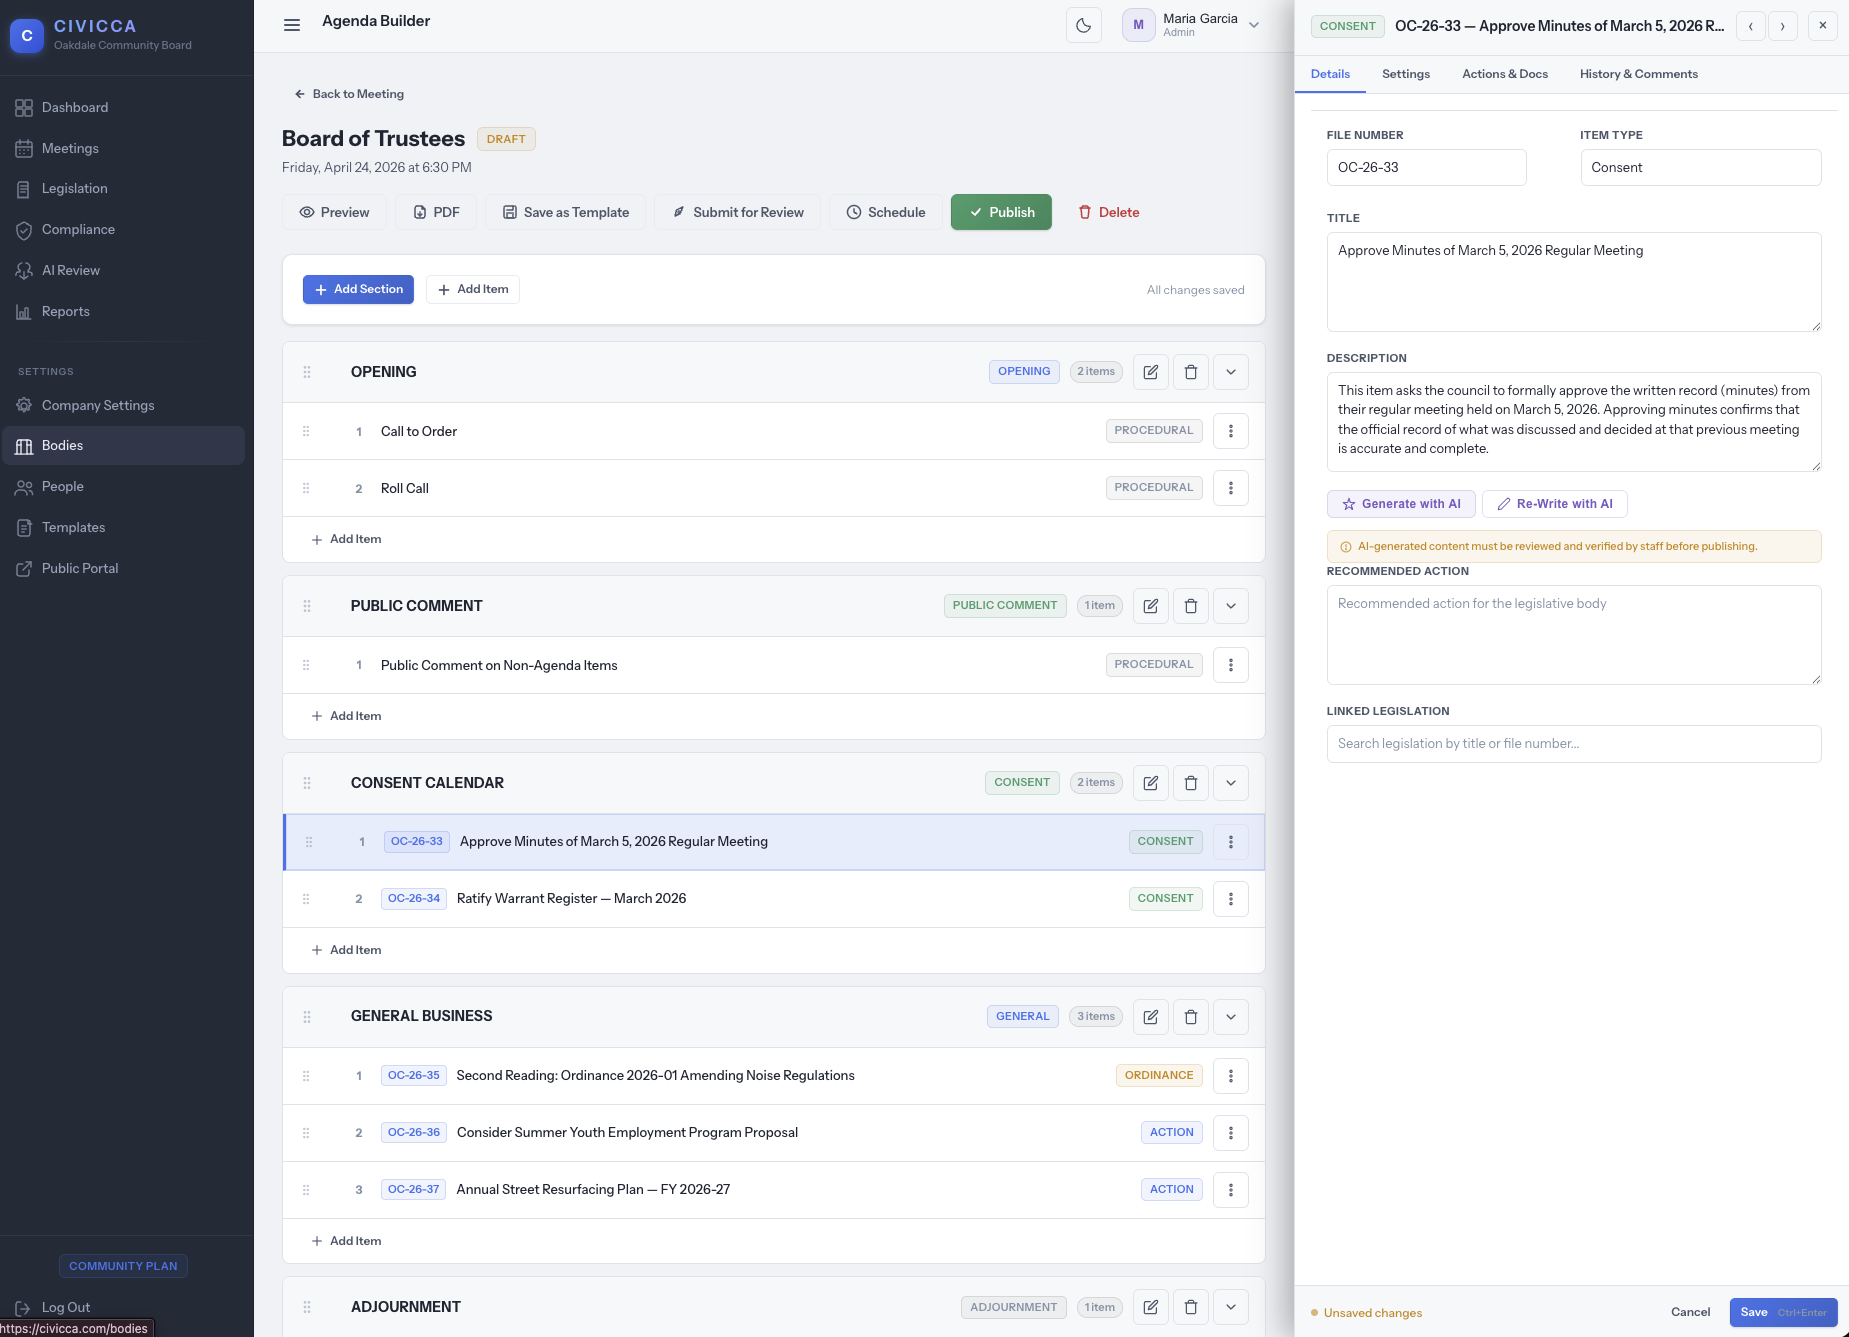Save changes in the detail panel
Screen dimensions: 1849x1337
(x=1755, y=1312)
